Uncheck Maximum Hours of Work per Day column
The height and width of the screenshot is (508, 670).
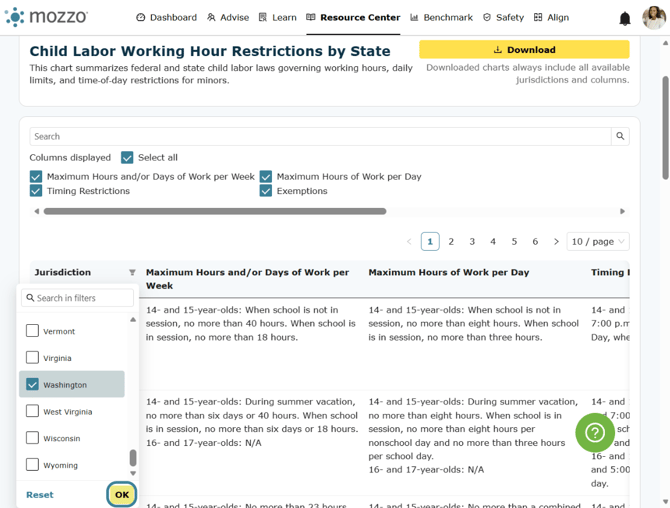click(266, 177)
